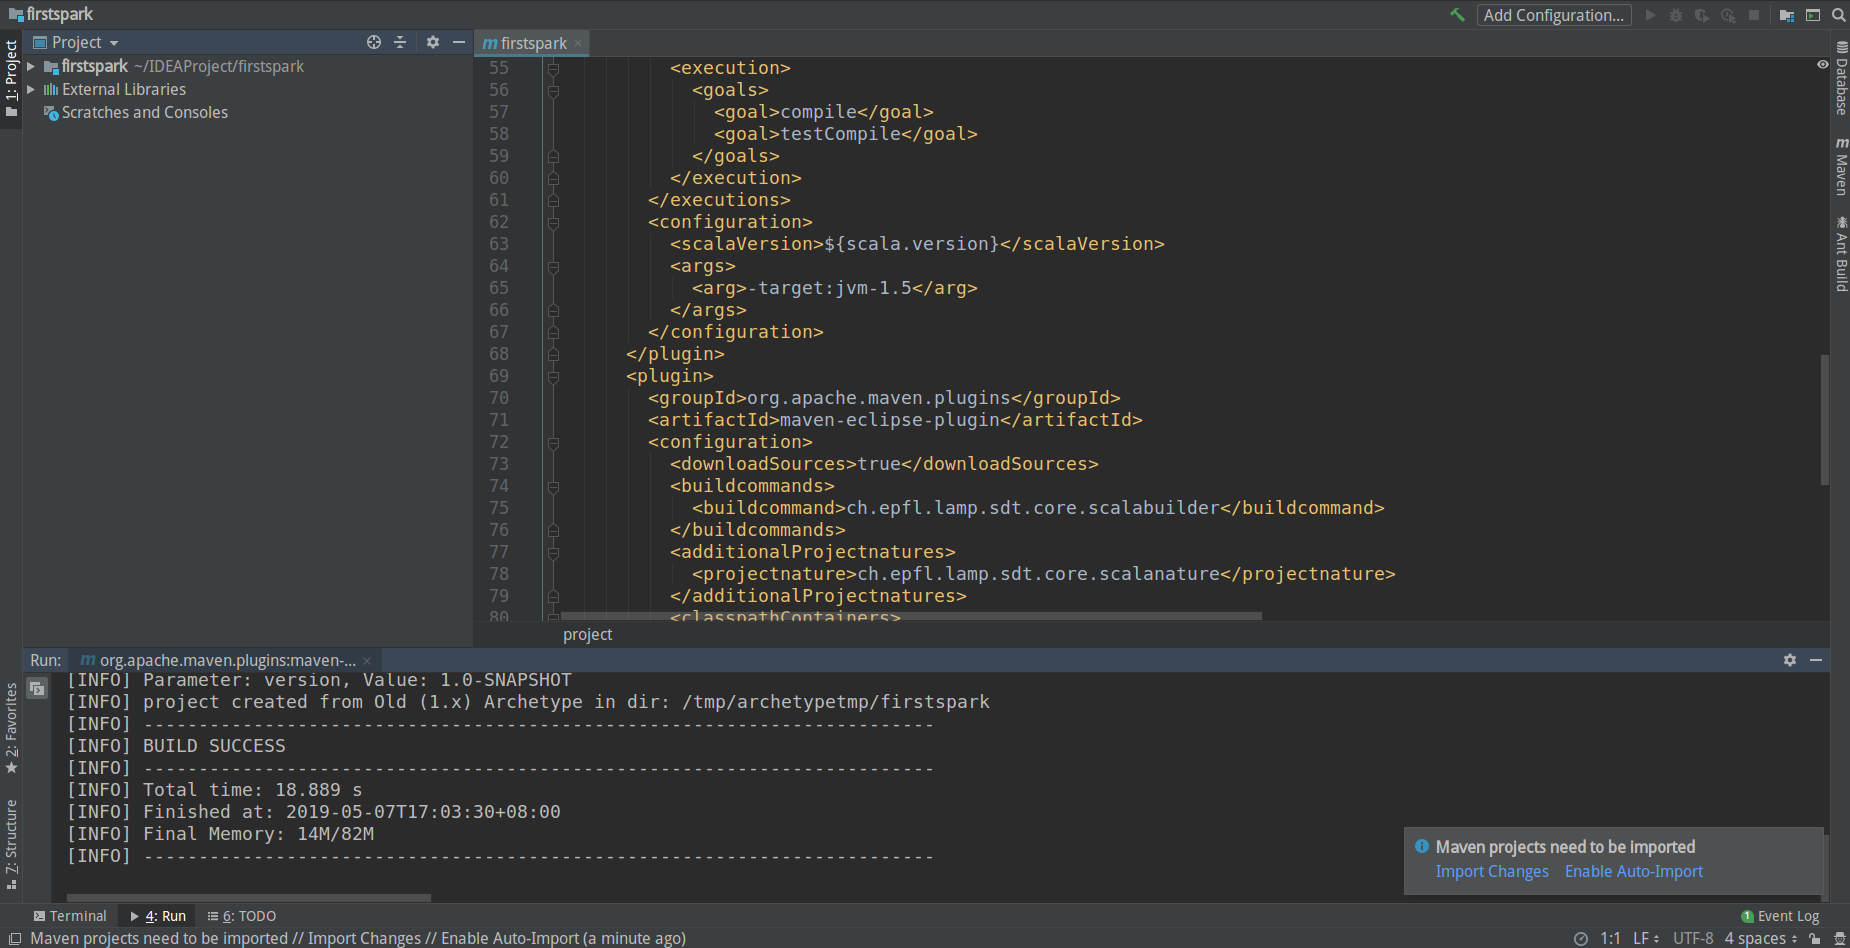
Task: Click the Open Project folder icon
Action: (x=1786, y=15)
